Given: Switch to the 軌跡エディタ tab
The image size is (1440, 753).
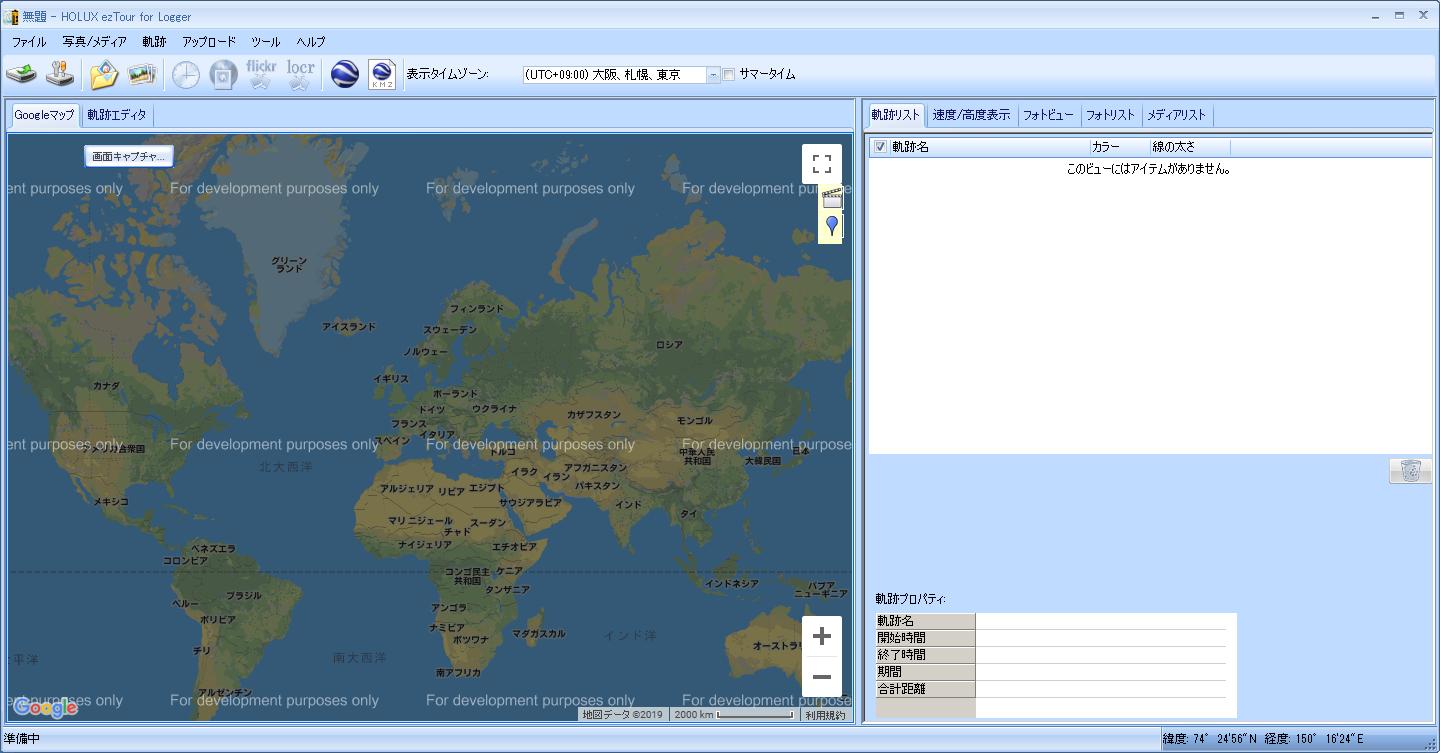Looking at the screenshot, I should coord(116,115).
